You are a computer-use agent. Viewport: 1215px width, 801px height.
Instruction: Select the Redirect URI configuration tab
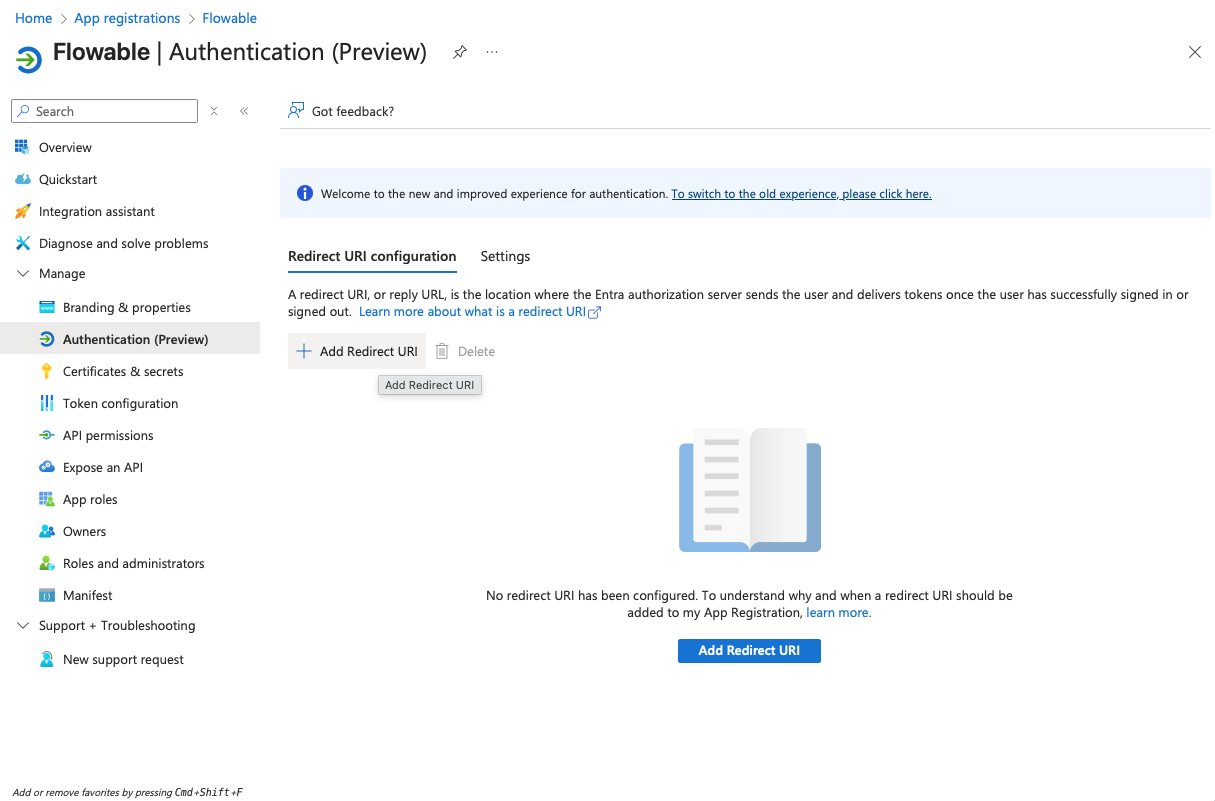372,256
